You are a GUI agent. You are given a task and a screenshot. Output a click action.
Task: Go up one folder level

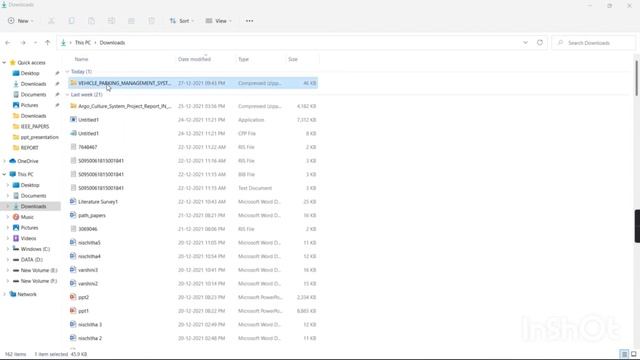coord(47,43)
